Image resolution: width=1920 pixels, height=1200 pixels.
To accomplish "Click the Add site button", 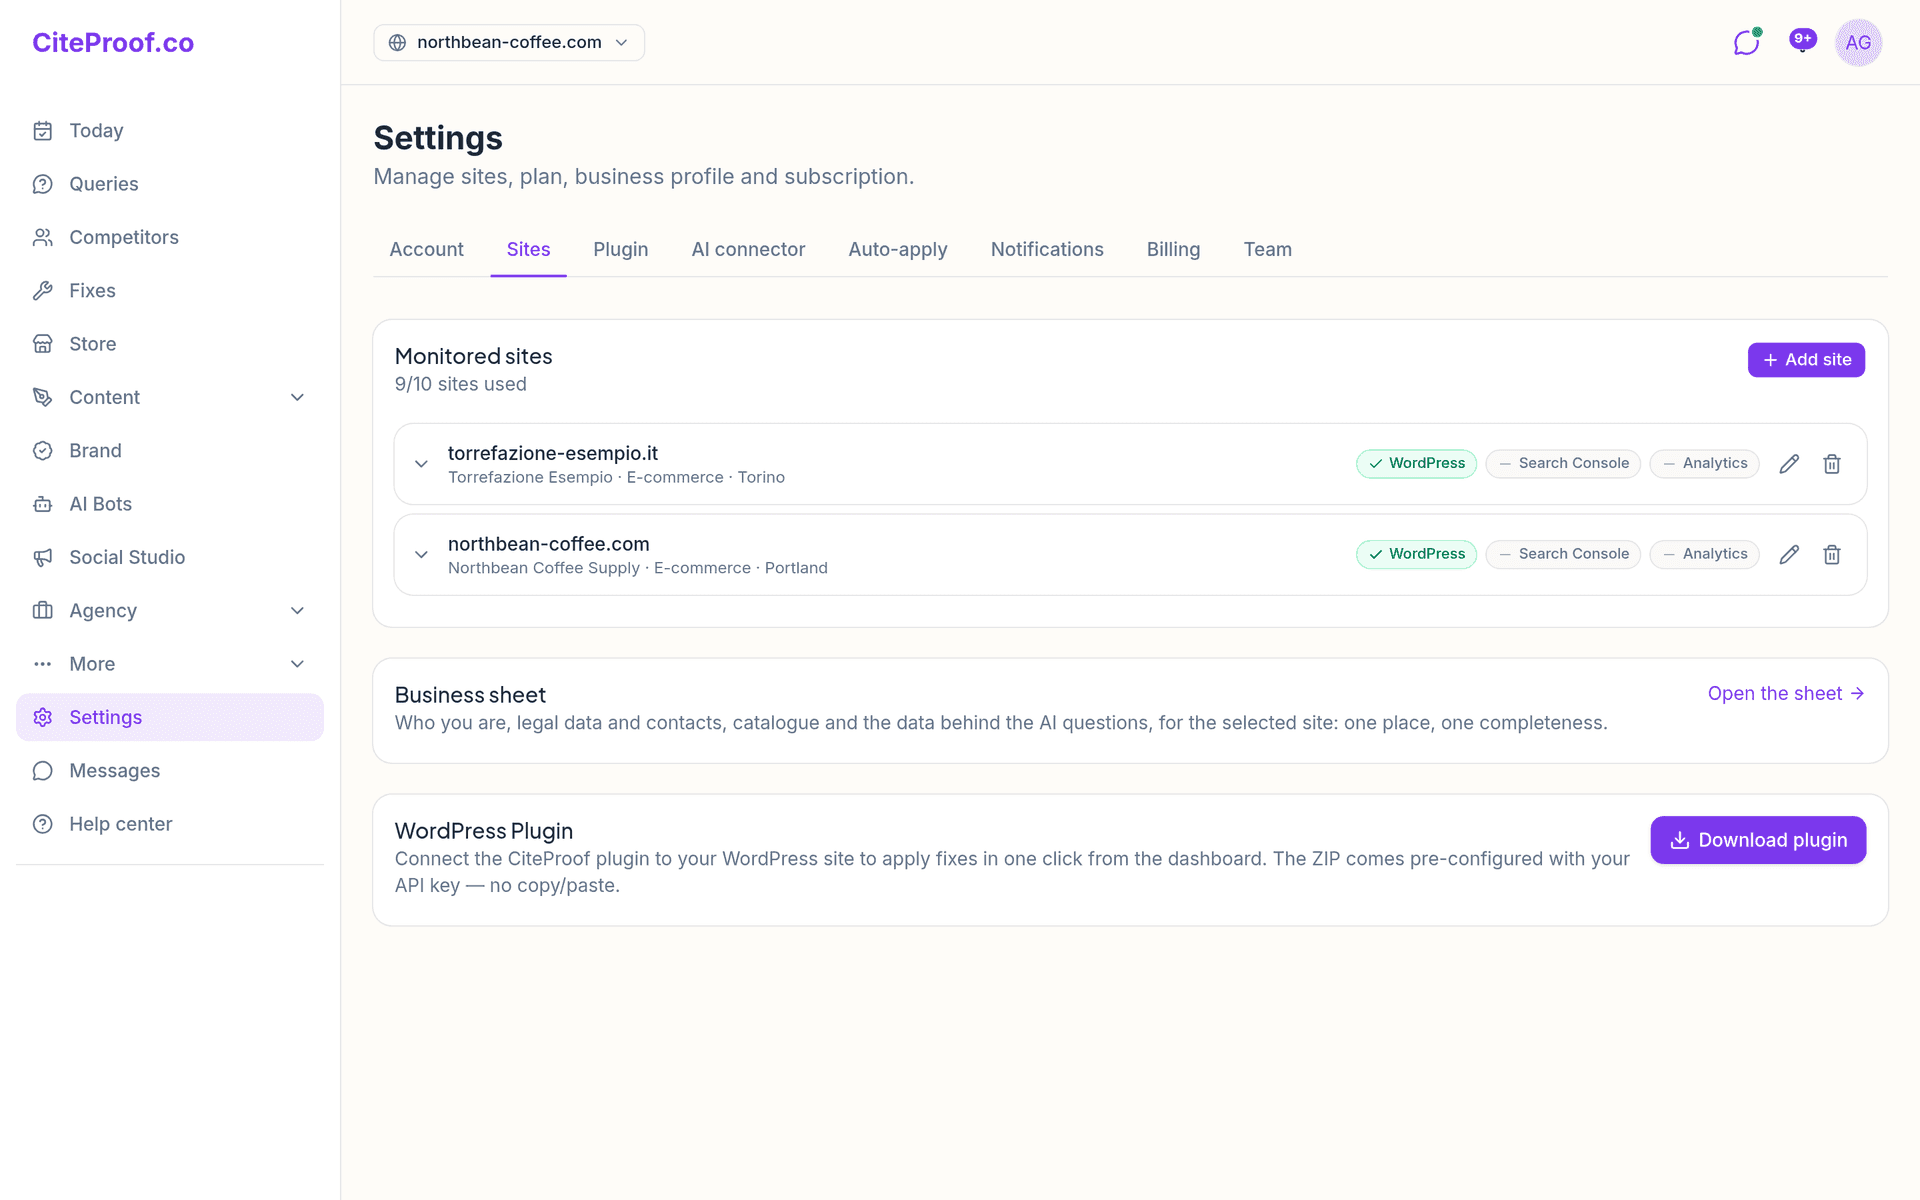I will tap(1806, 360).
